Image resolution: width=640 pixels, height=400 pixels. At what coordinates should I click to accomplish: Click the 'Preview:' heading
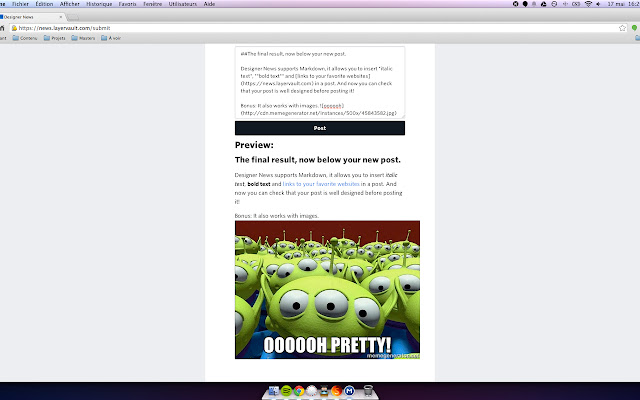coord(254,145)
